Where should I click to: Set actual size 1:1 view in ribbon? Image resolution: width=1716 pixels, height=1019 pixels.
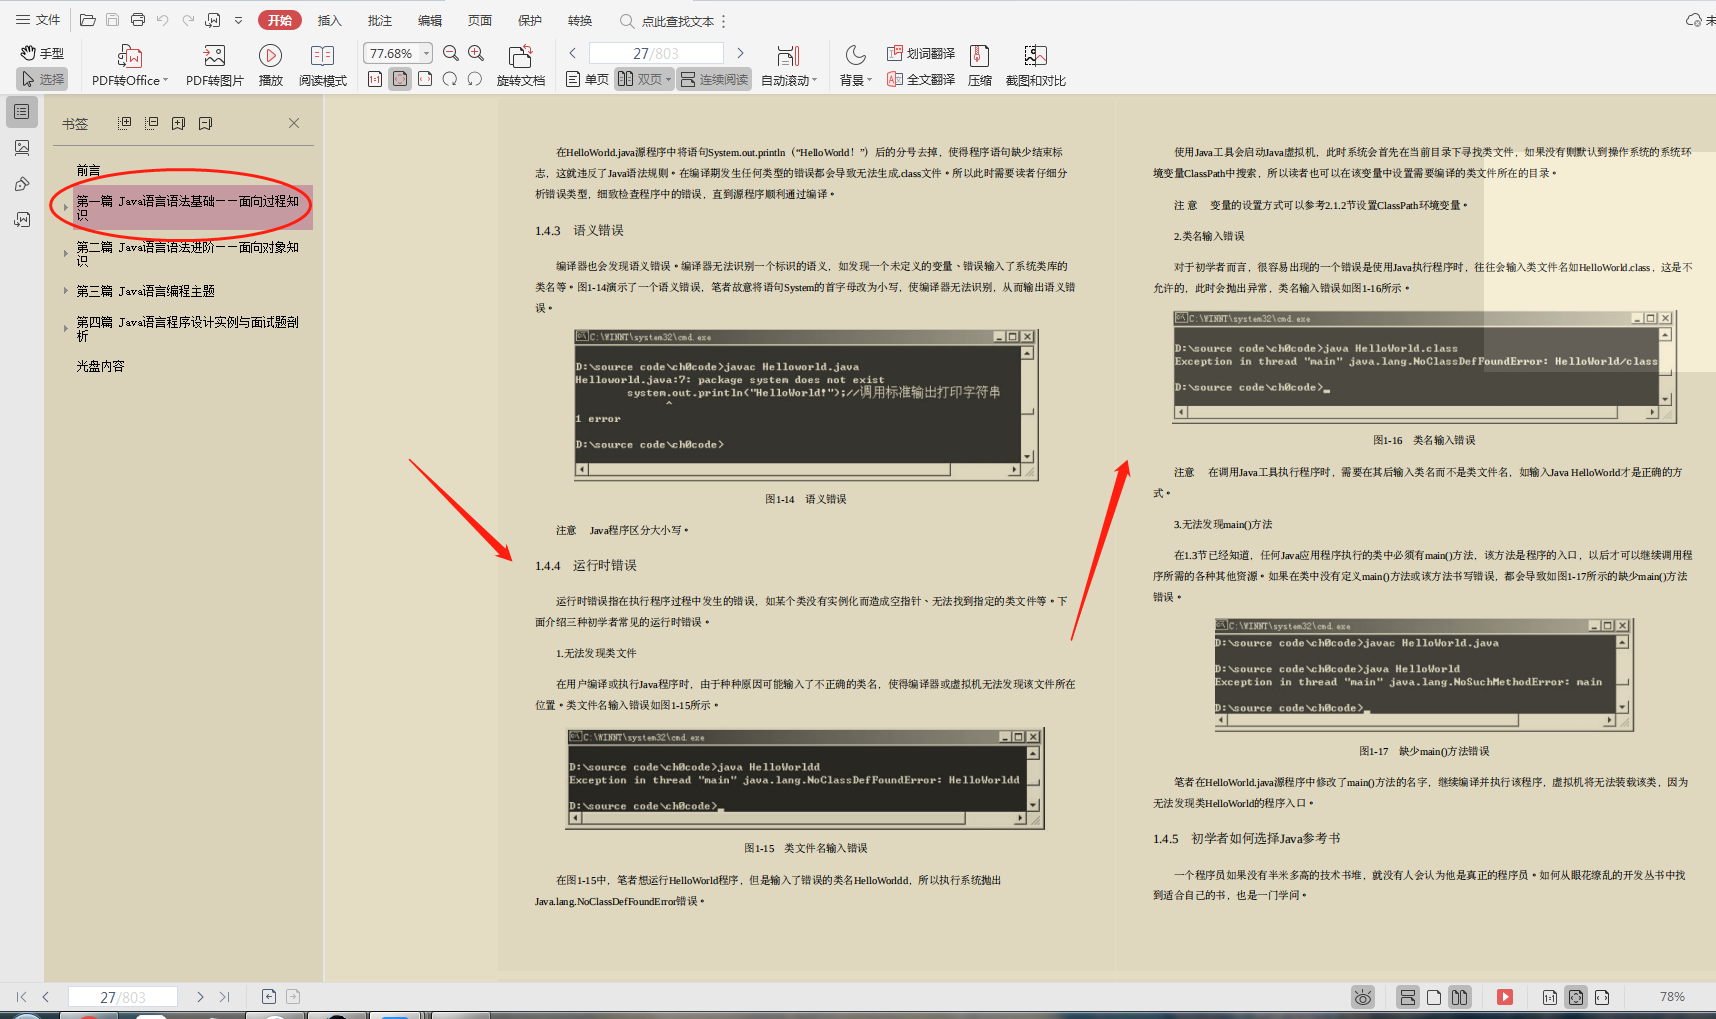tap(375, 79)
